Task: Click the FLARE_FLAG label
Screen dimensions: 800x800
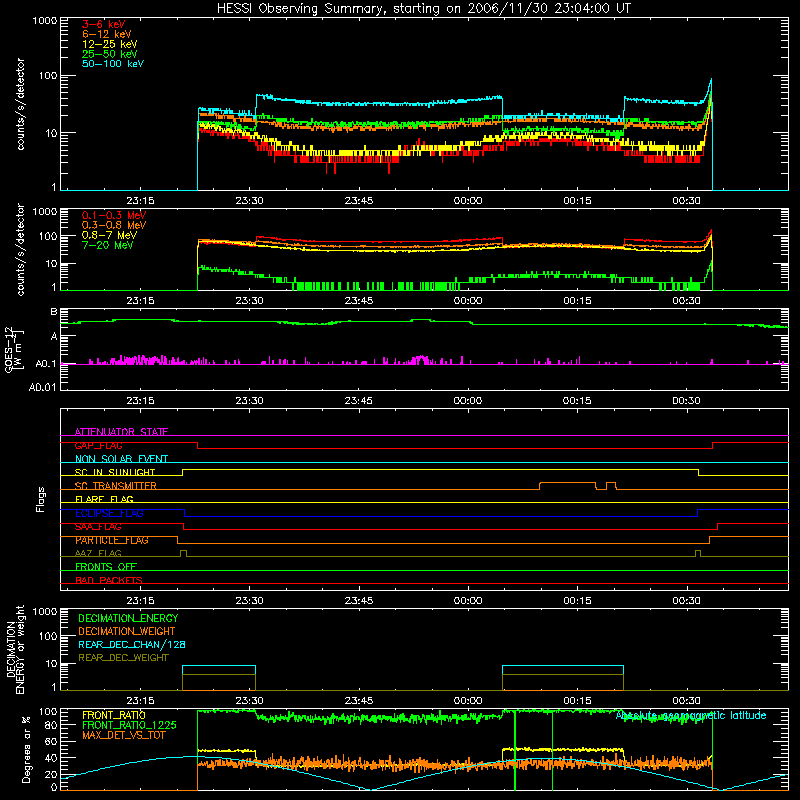Action: tap(104, 499)
